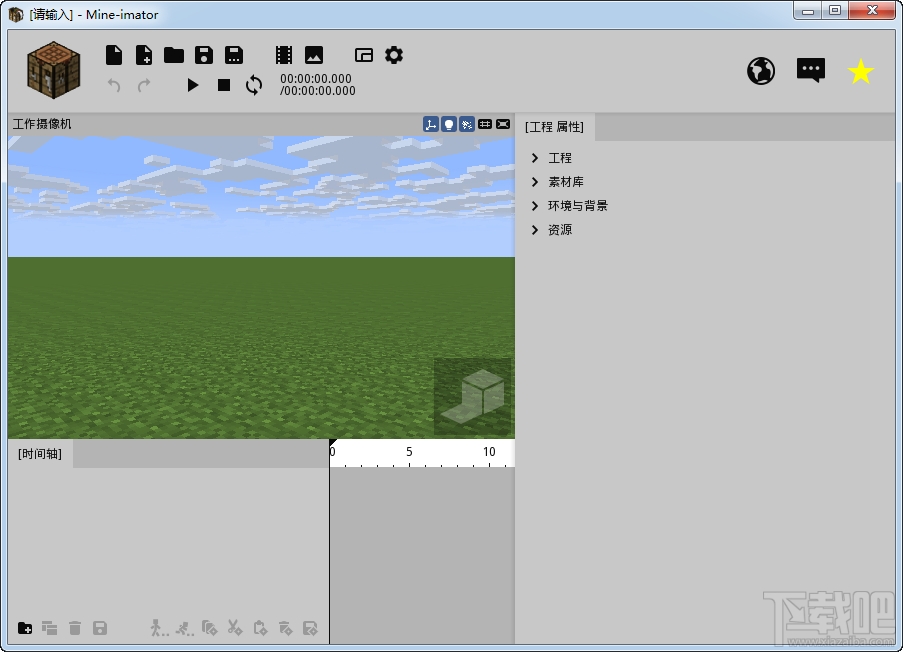Click the crafting table logo
Image resolution: width=903 pixels, height=652 pixels.
54,70
